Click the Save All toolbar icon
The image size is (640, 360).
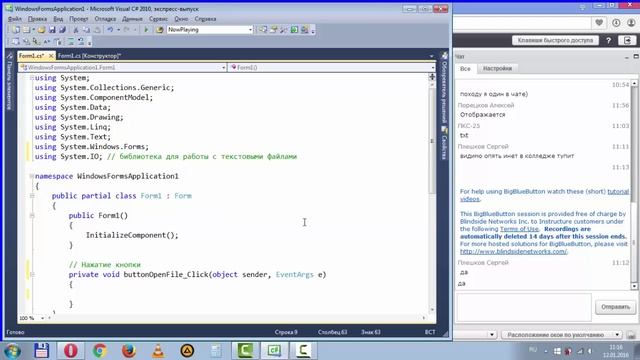click(x=62, y=30)
